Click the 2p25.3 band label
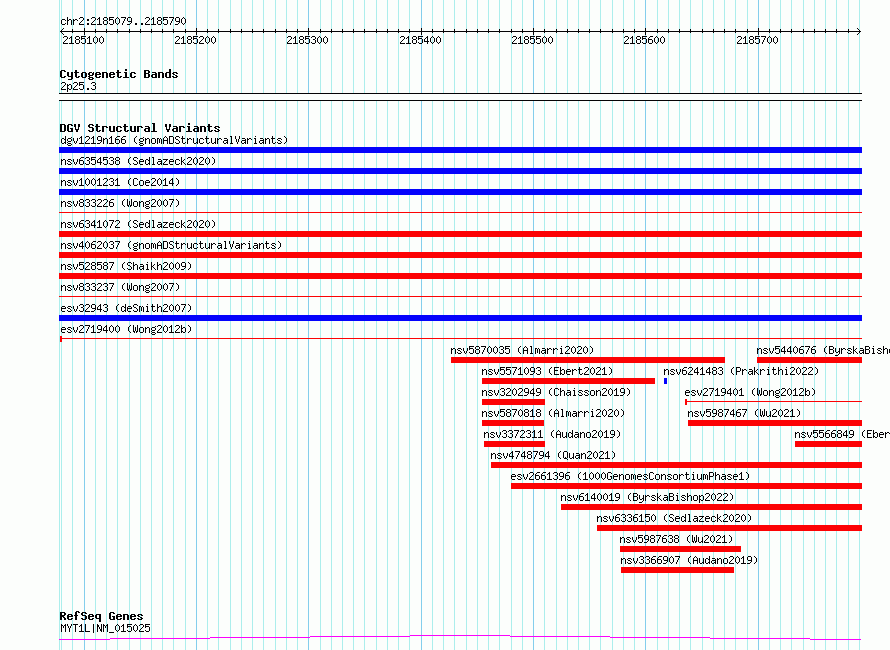Viewport: 890px width, 650px height. point(78,86)
